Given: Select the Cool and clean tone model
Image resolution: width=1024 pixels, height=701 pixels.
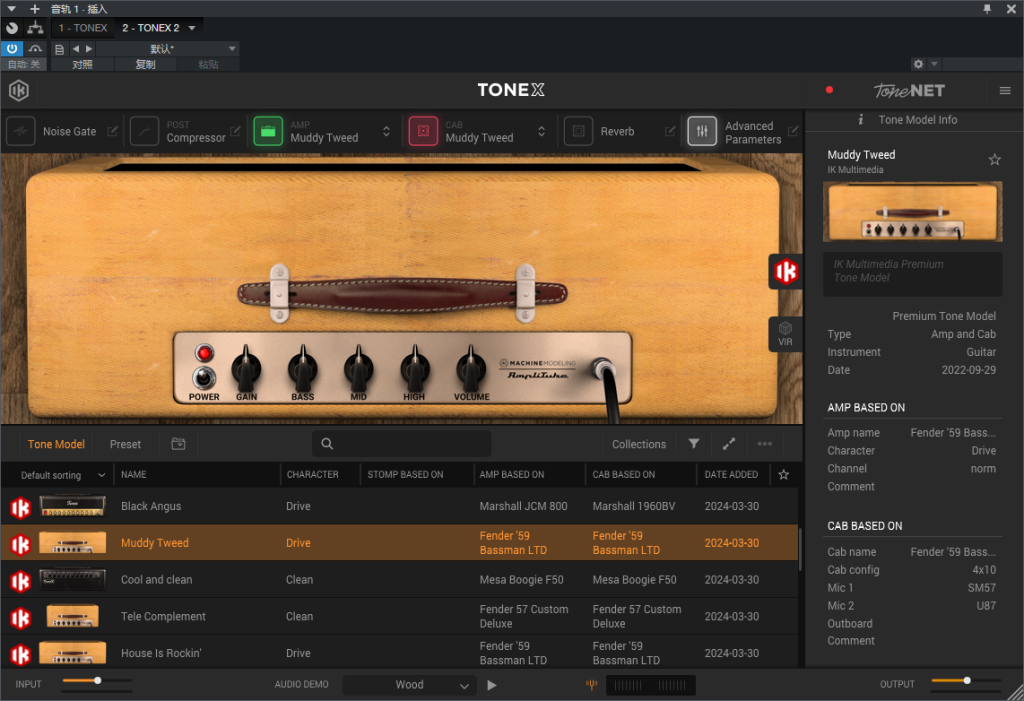Looking at the screenshot, I should (x=400, y=579).
